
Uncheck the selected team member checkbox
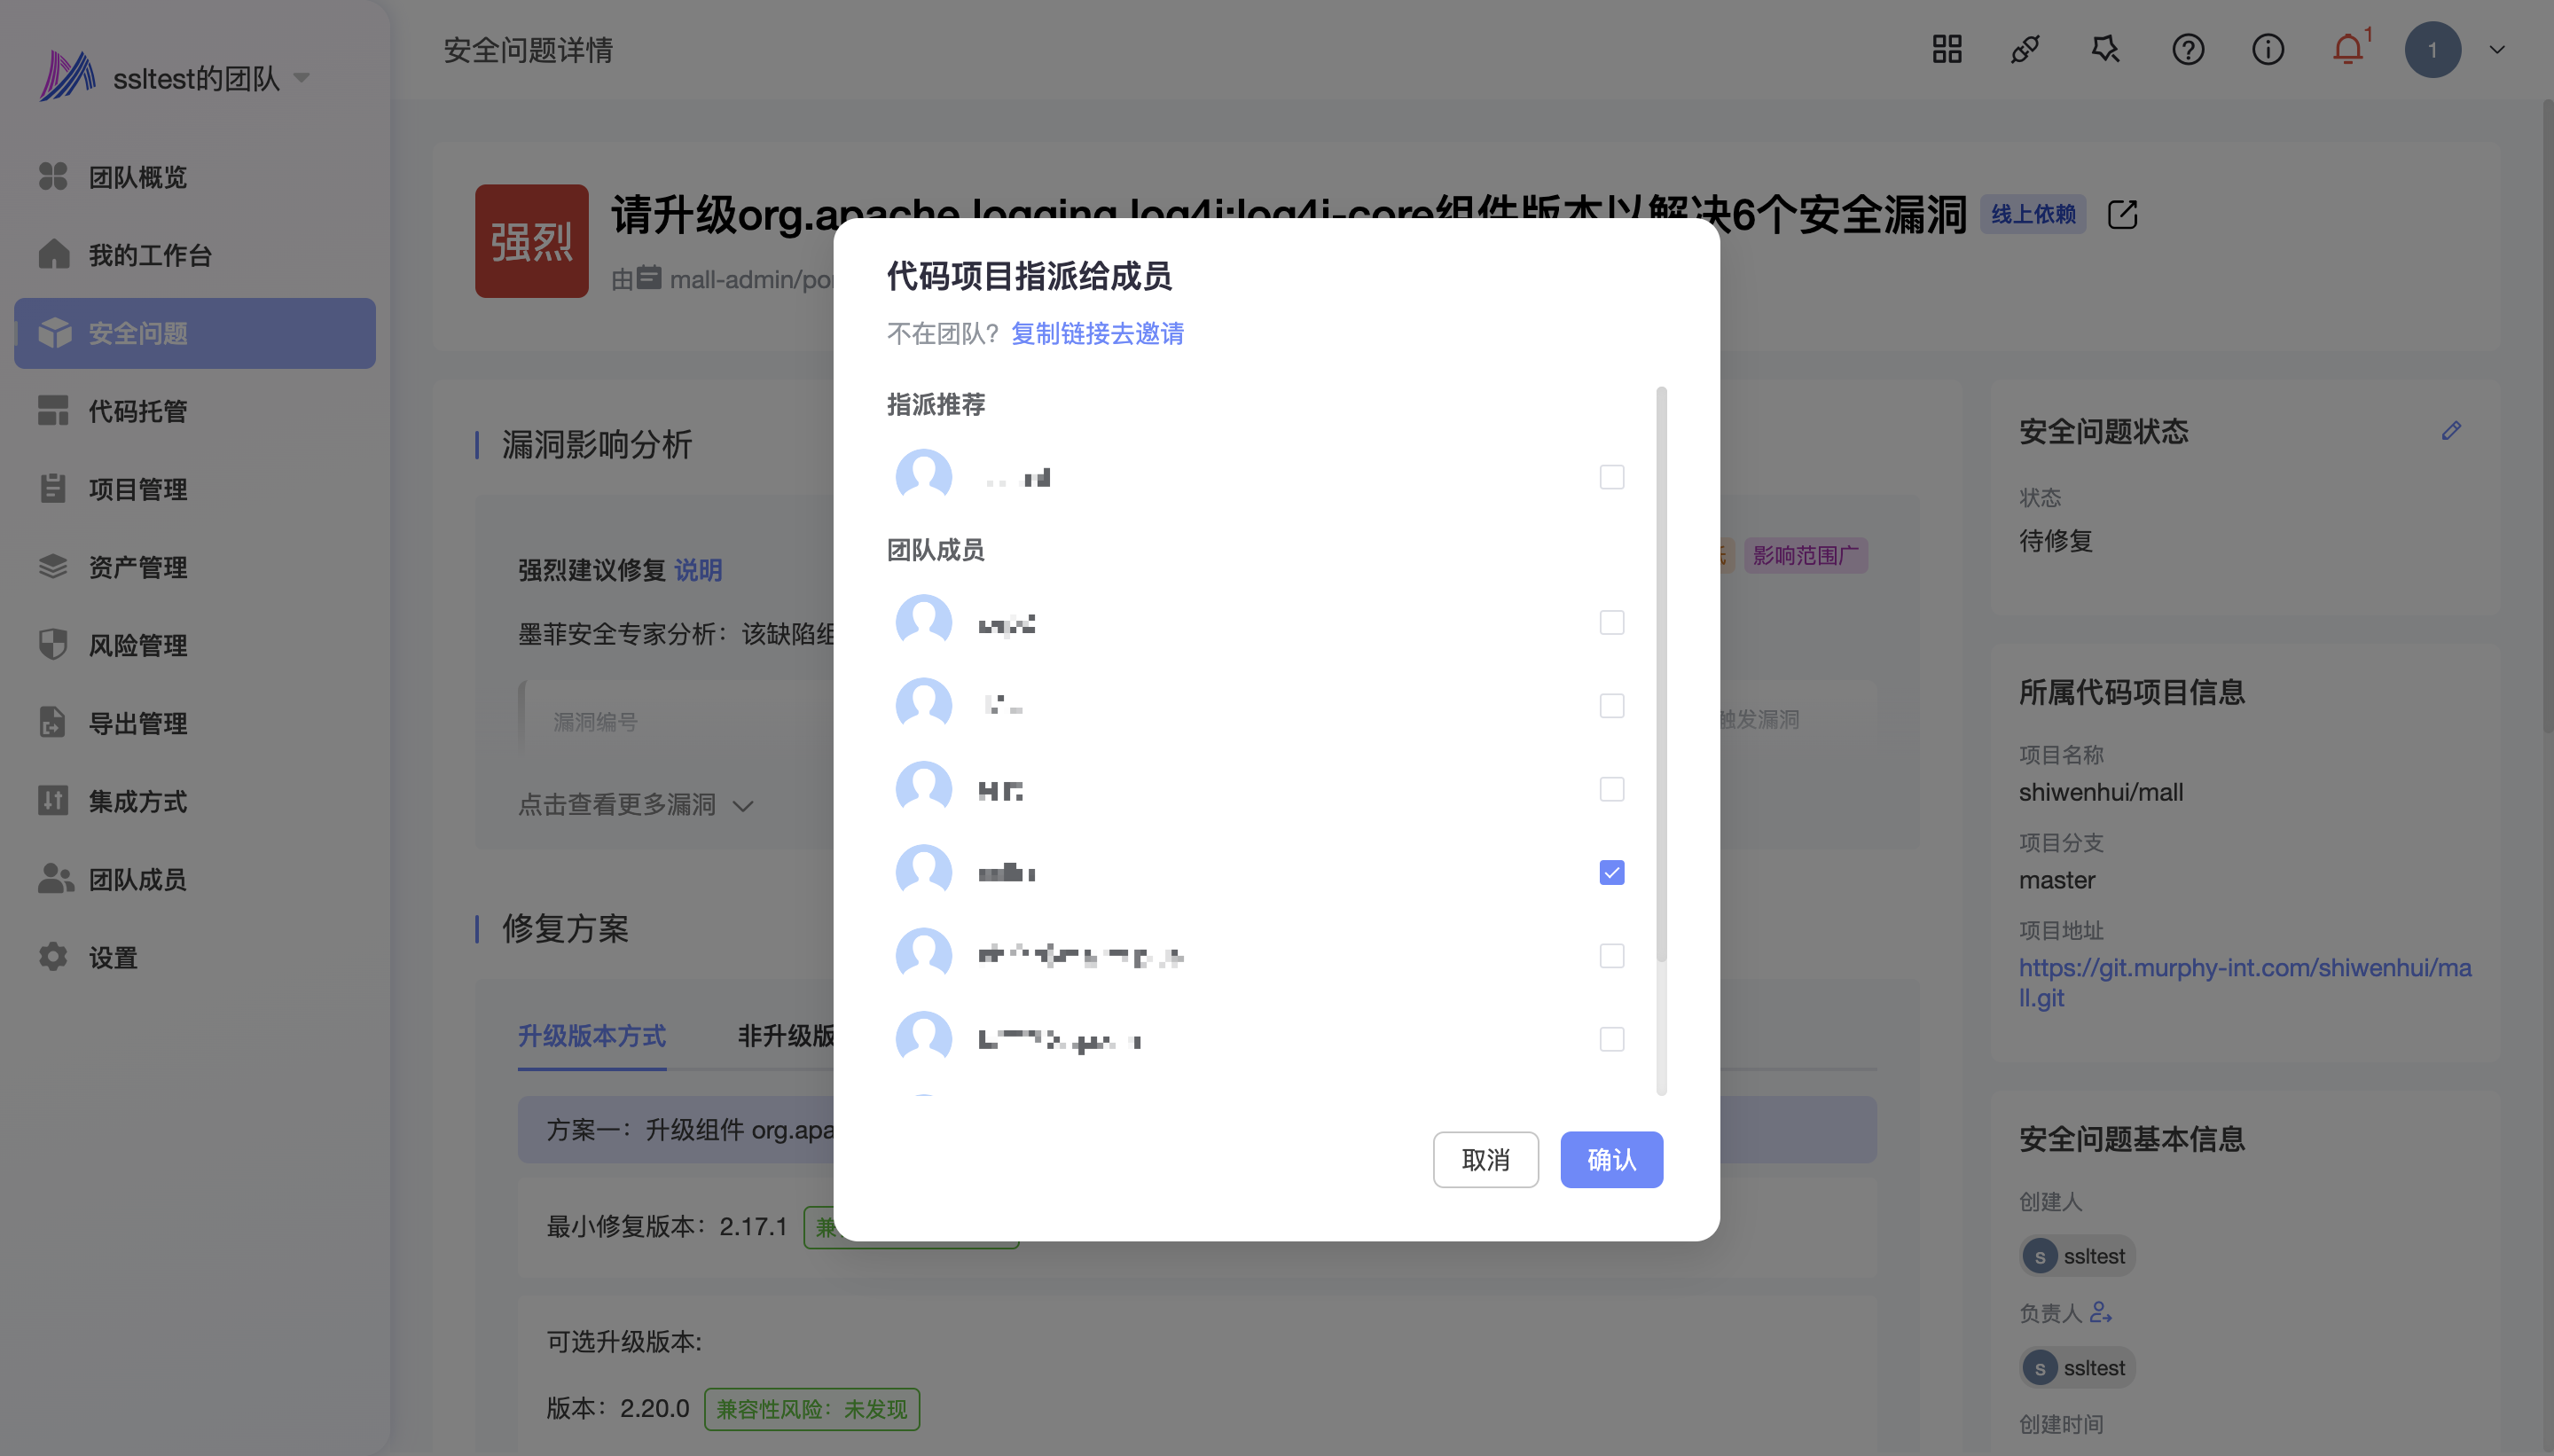click(1611, 873)
